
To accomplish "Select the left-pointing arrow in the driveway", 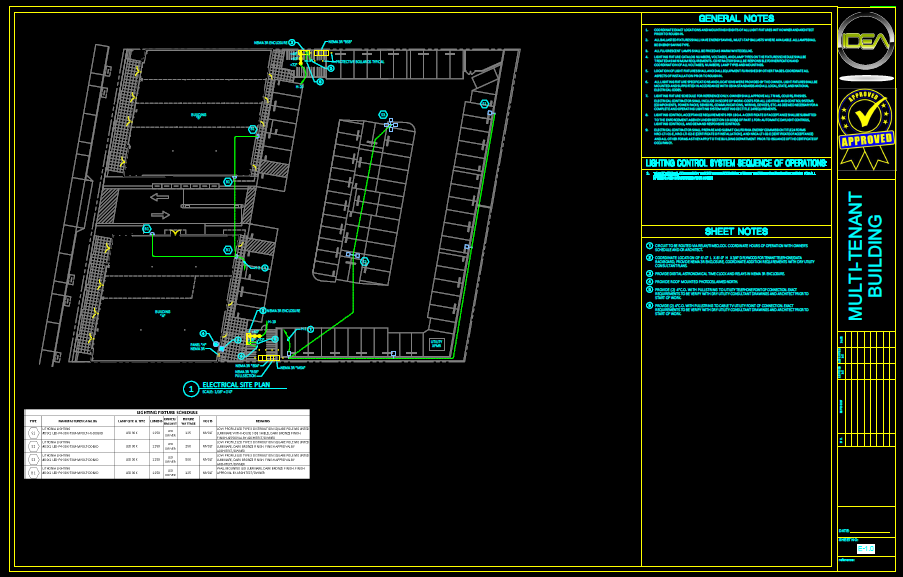I will (x=159, y=198).
